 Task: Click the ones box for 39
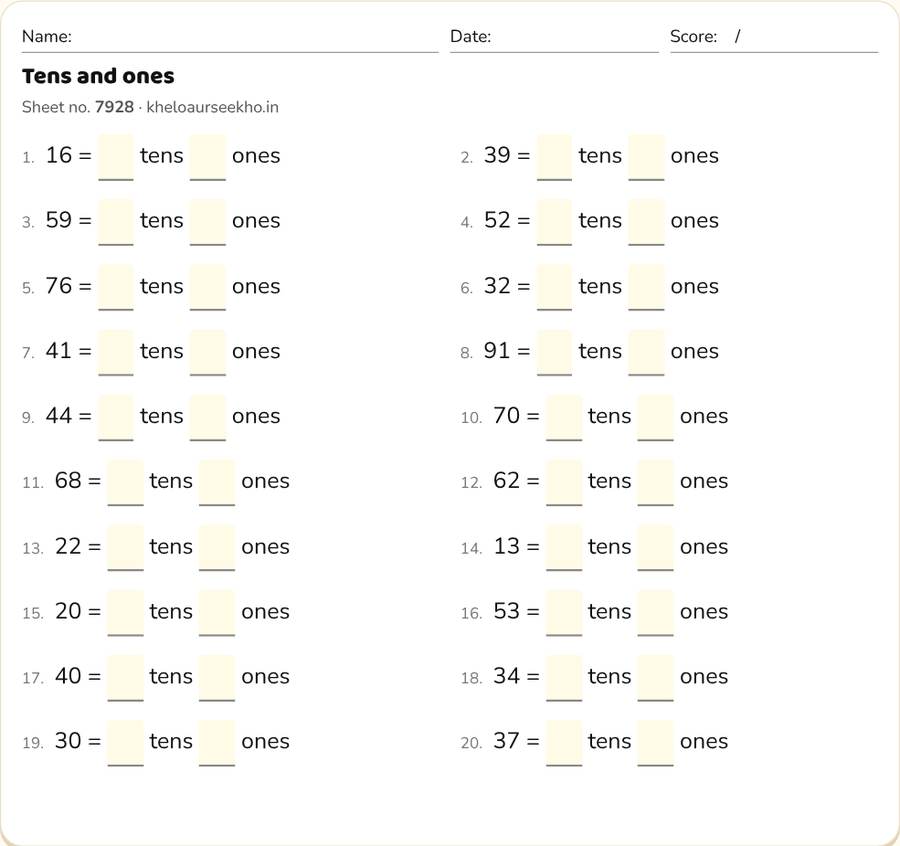tap(646, 157)
